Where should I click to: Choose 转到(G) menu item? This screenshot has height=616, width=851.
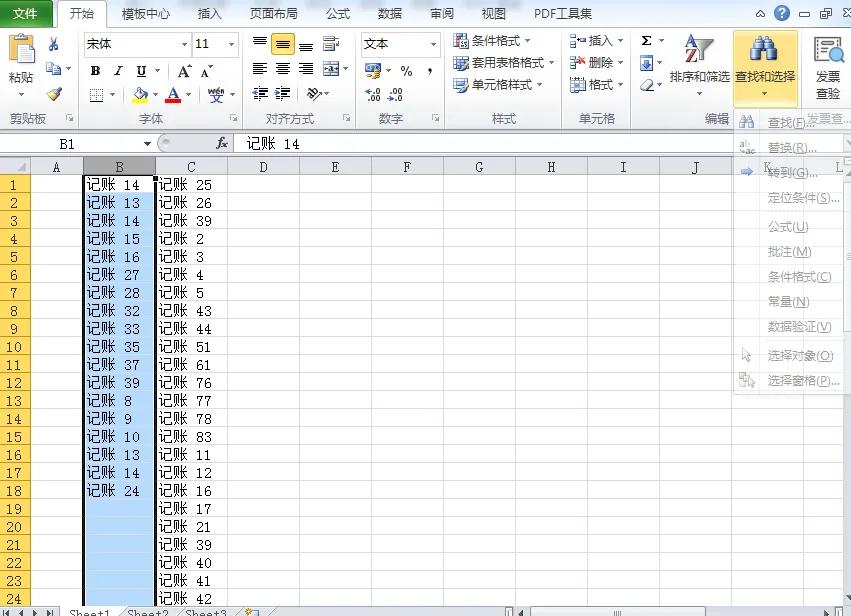click(x=792, y=173)
